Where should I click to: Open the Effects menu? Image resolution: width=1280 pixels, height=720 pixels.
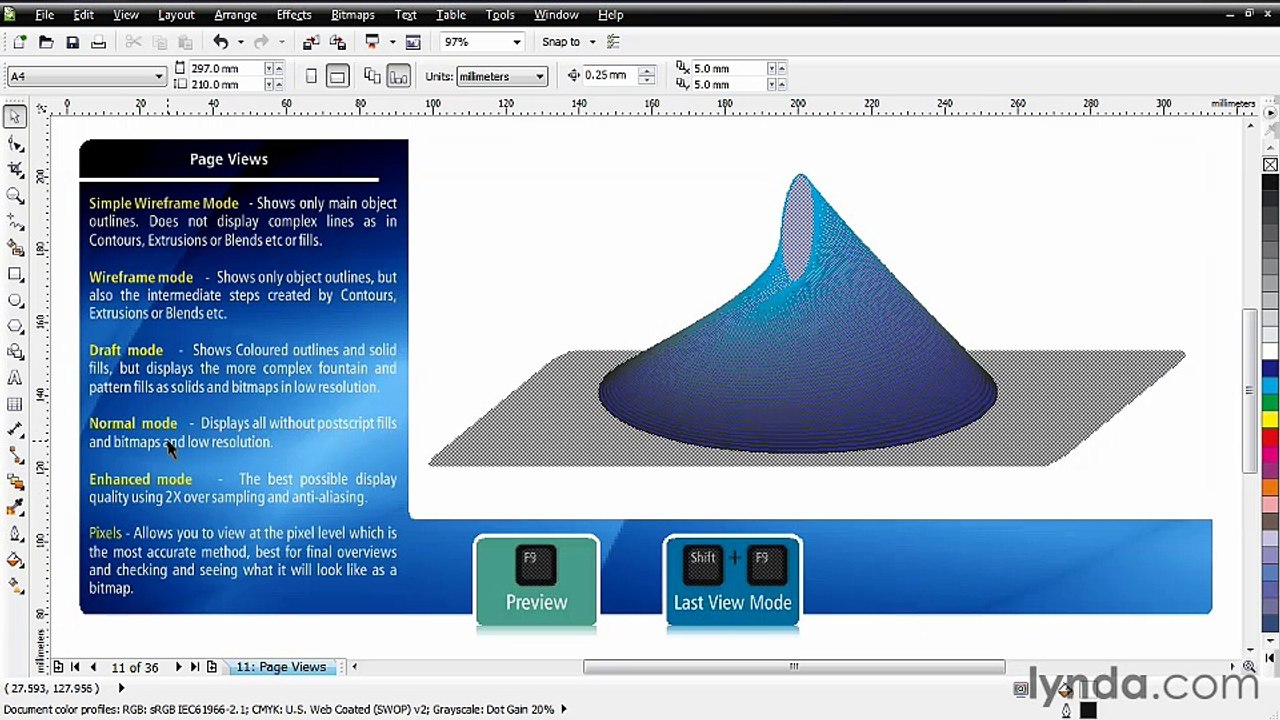click(x=294, y=15)
